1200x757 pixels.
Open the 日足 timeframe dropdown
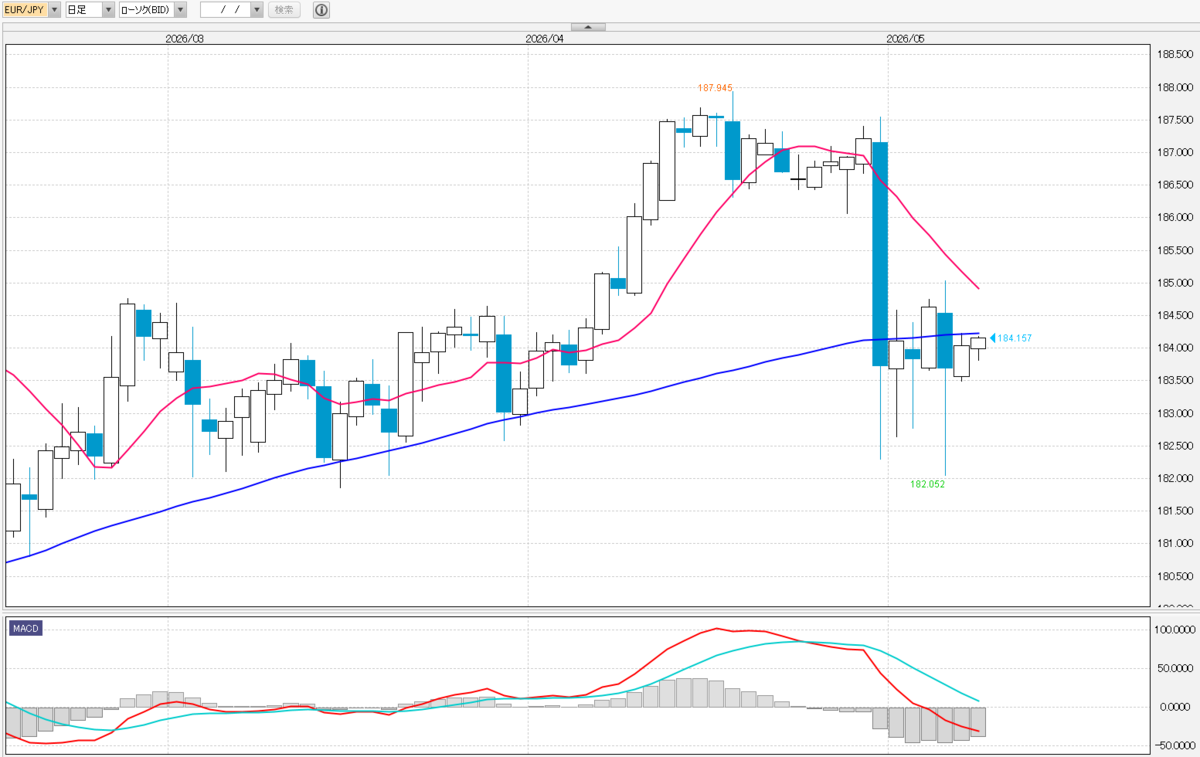coord(108,10)
